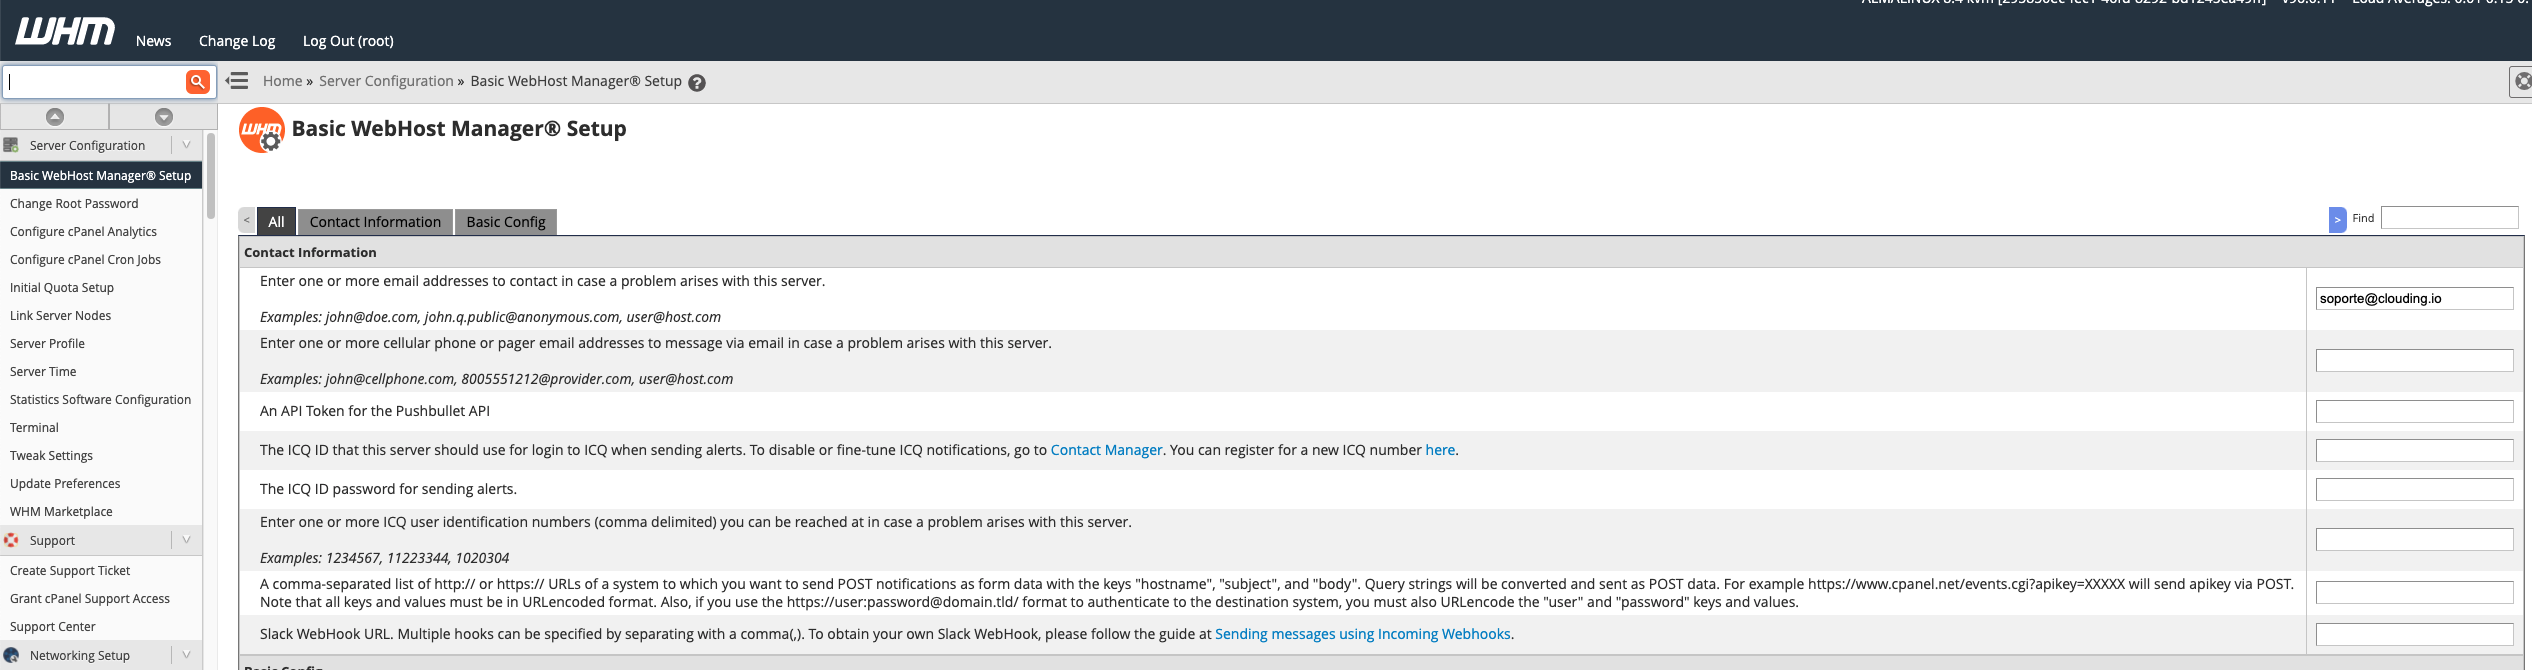Screen dimensions: 2532x670
Task: Open Support Center in sidebar
Action: click(x=53, y=626)
